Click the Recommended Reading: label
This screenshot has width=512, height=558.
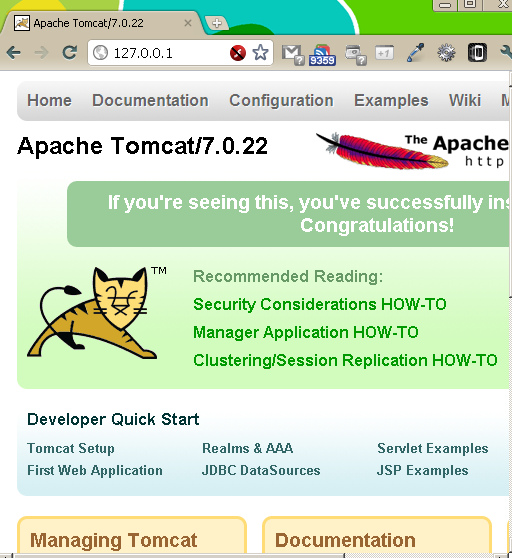(x=288, y=276)
